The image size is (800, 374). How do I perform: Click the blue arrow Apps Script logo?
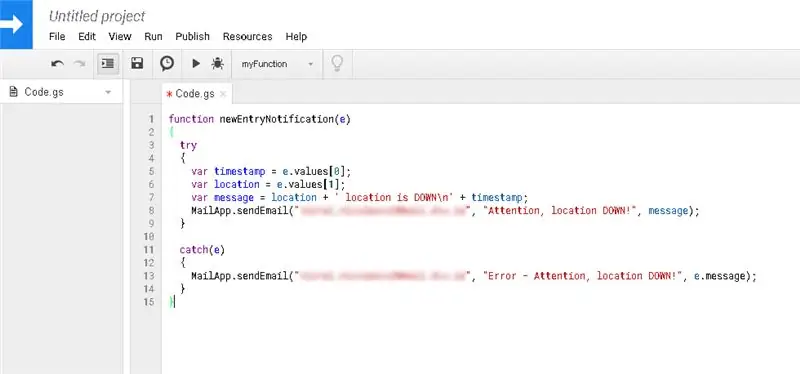tap(16, 24)
